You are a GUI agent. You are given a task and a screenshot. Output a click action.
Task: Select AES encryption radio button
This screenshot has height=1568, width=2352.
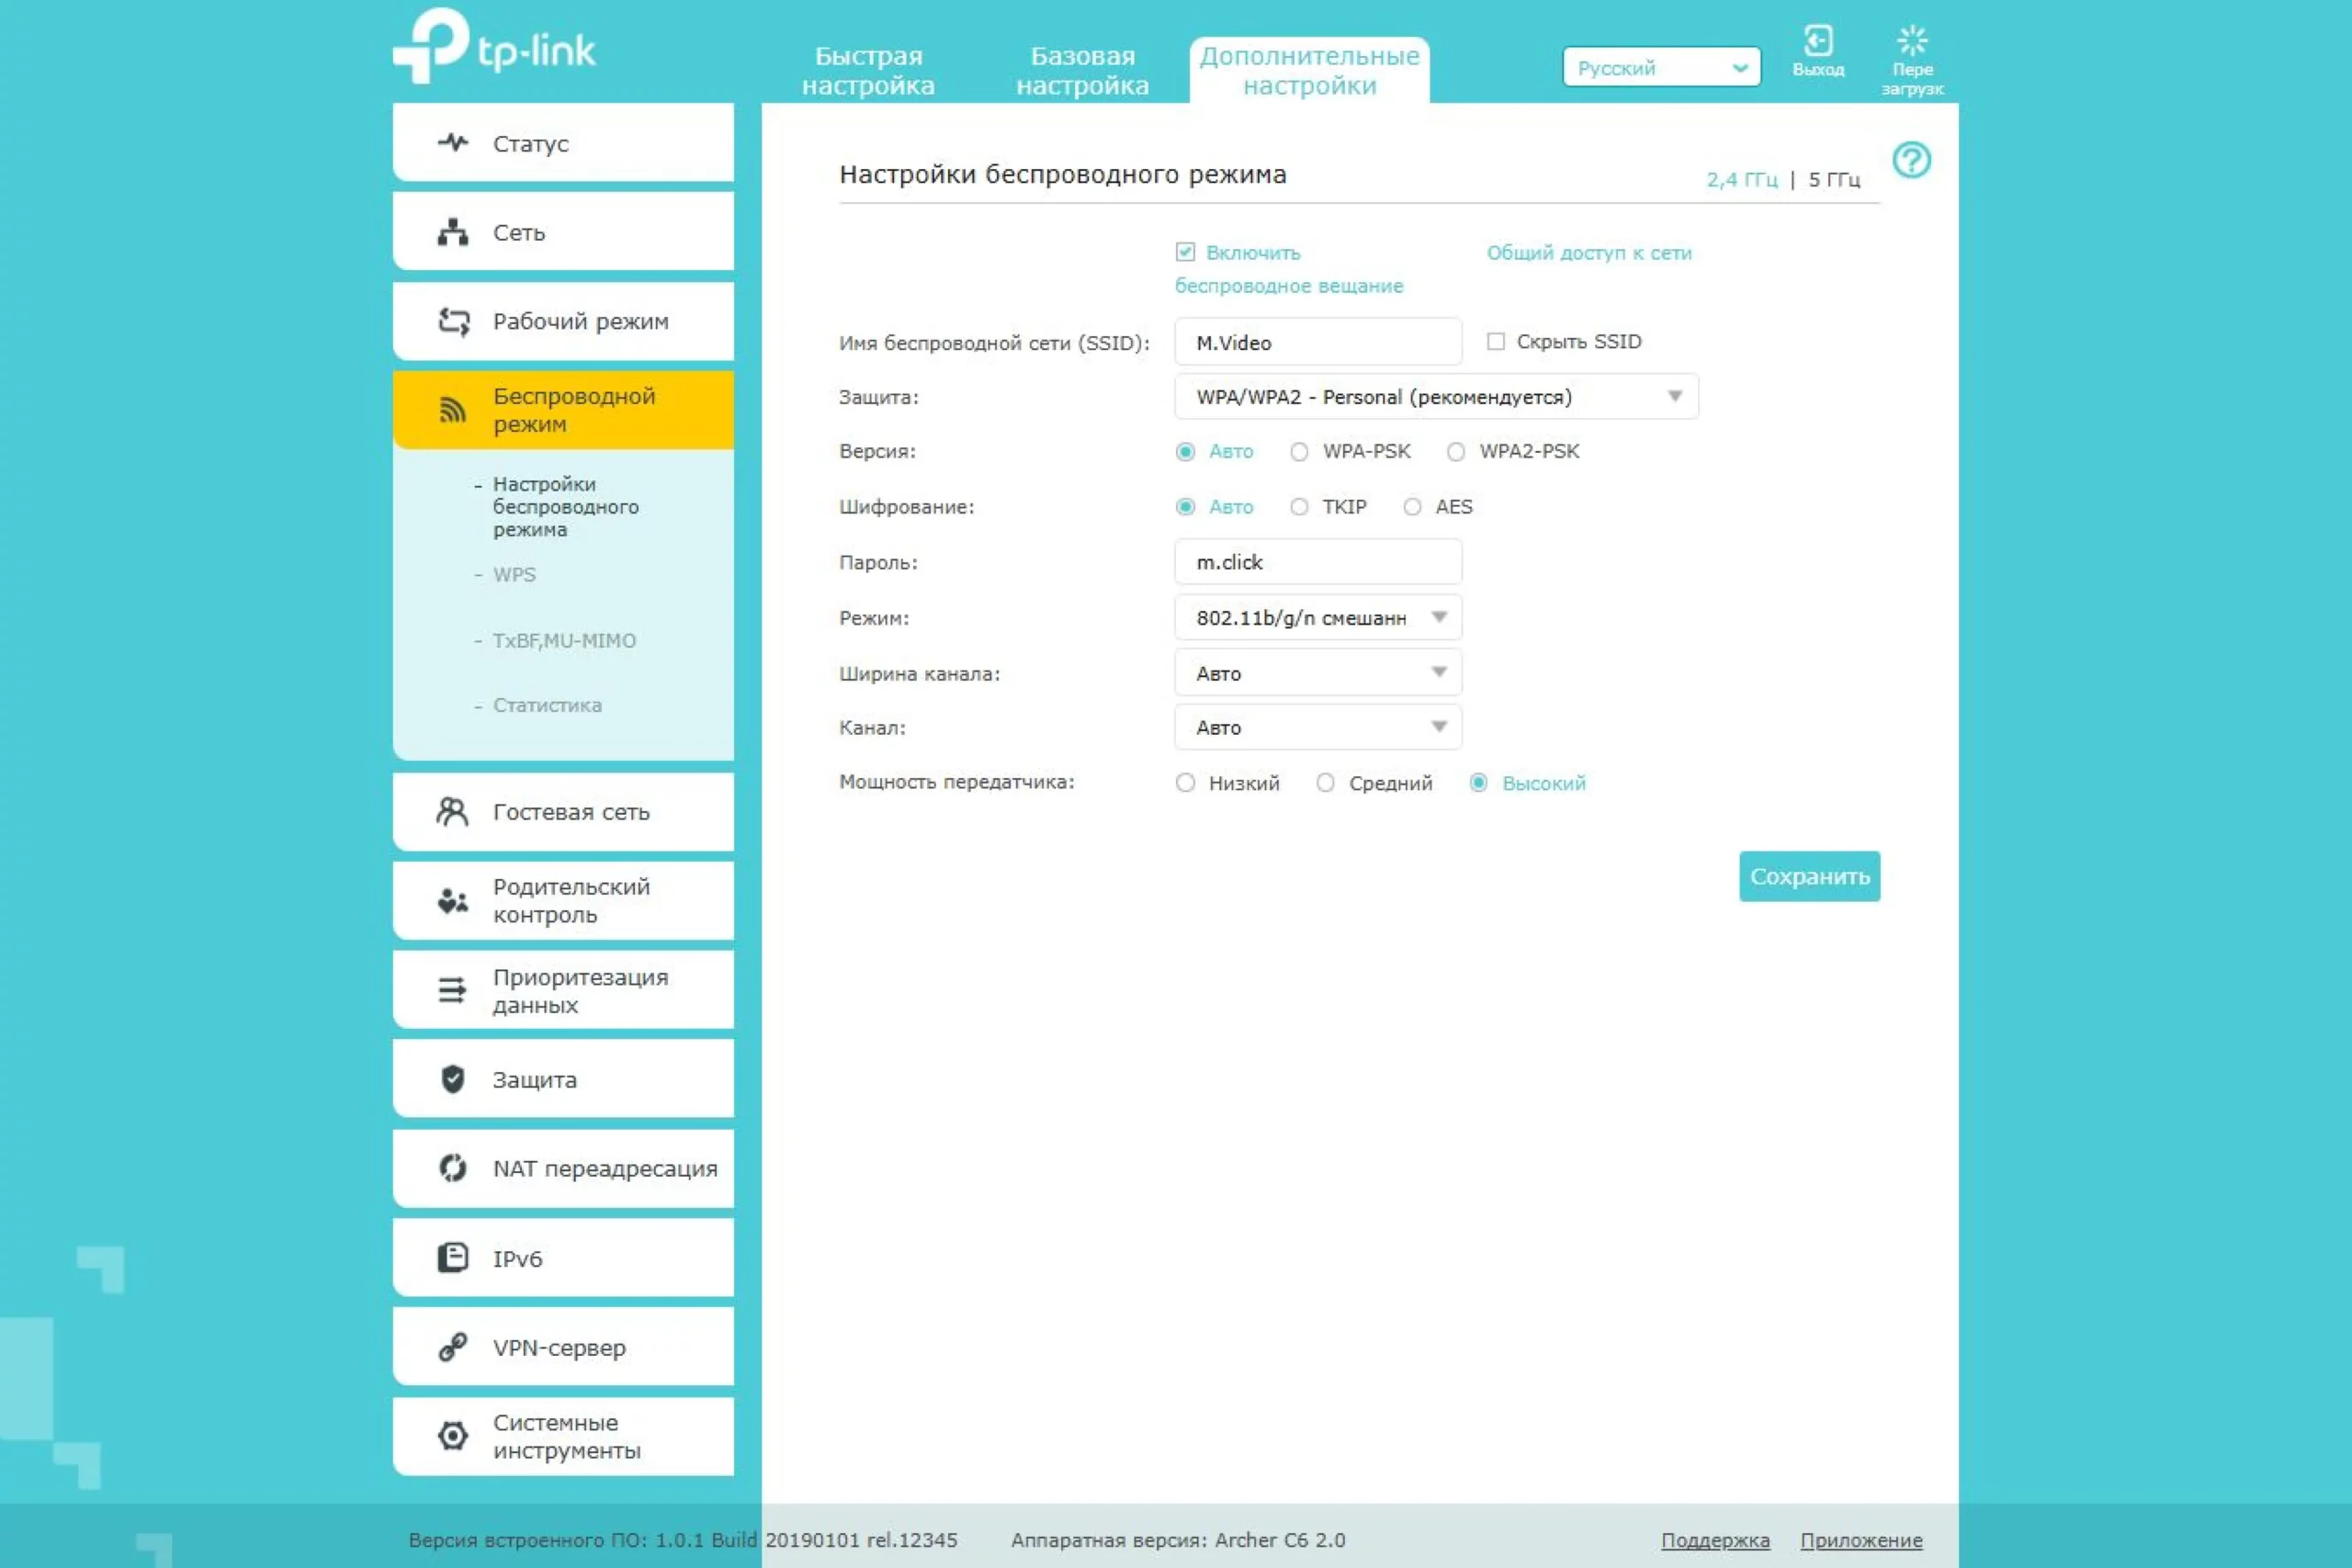pyautogui.click(x=1412, y=507)
